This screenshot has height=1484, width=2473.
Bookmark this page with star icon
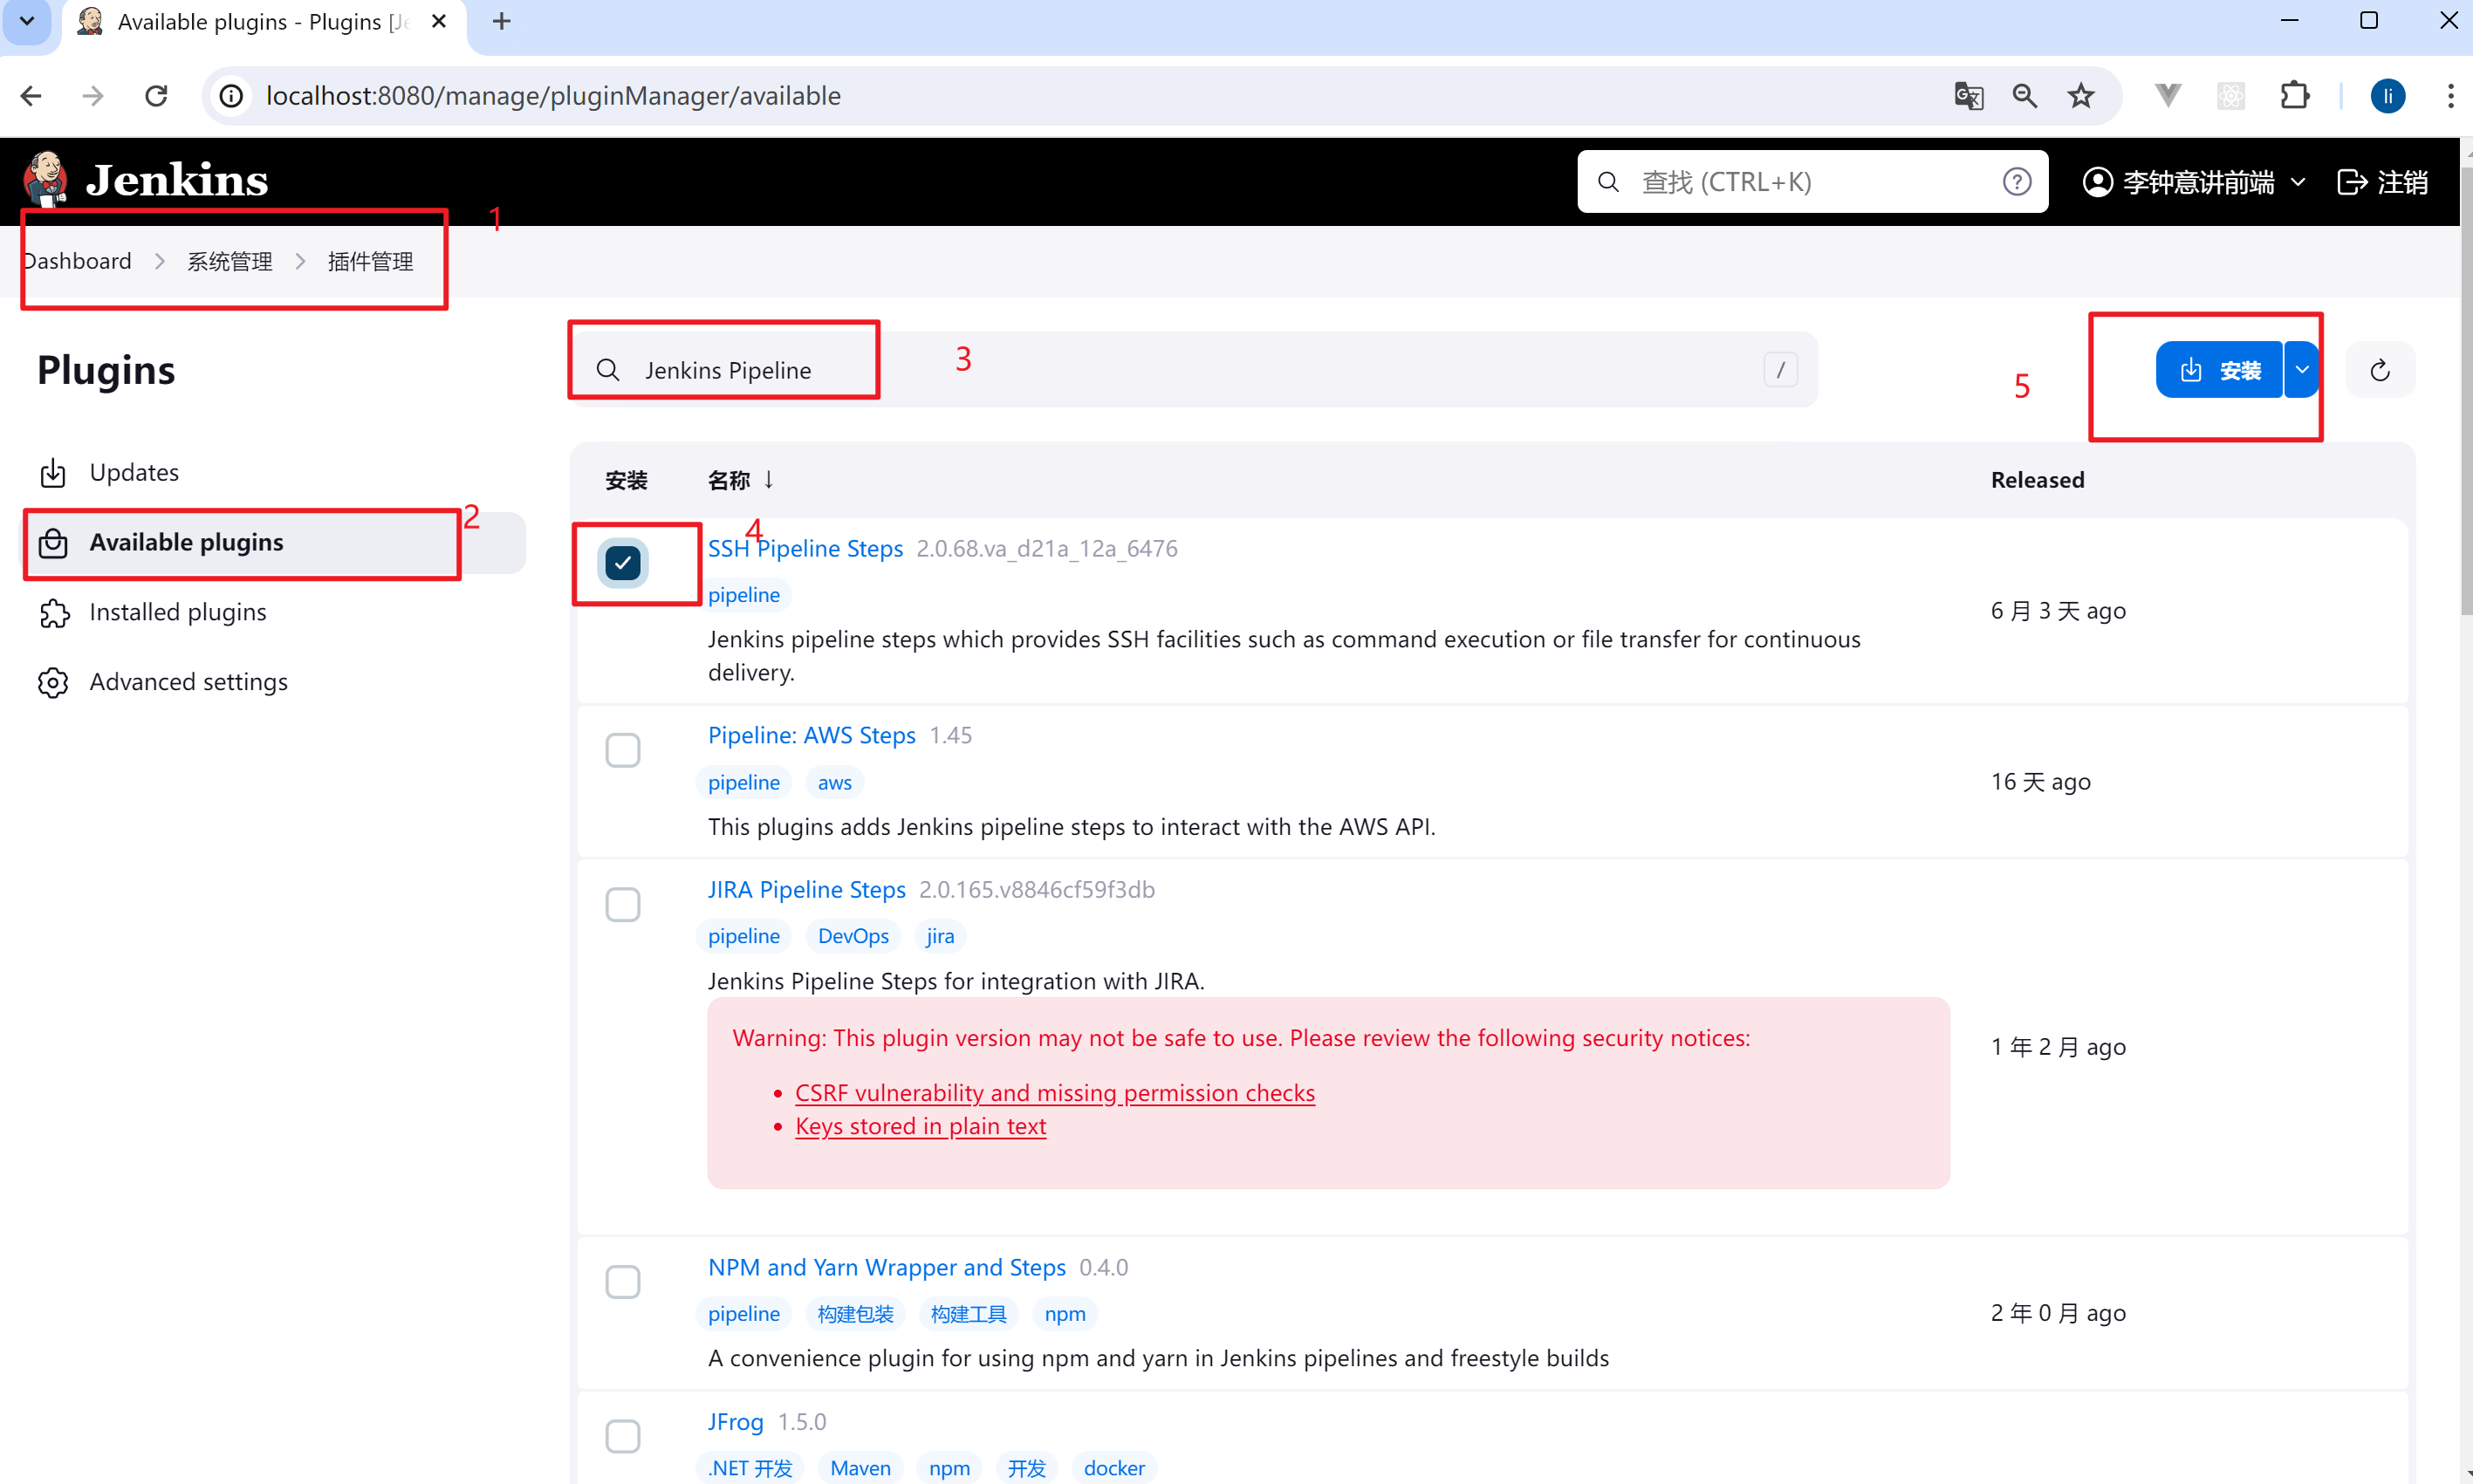[2081, 96]
